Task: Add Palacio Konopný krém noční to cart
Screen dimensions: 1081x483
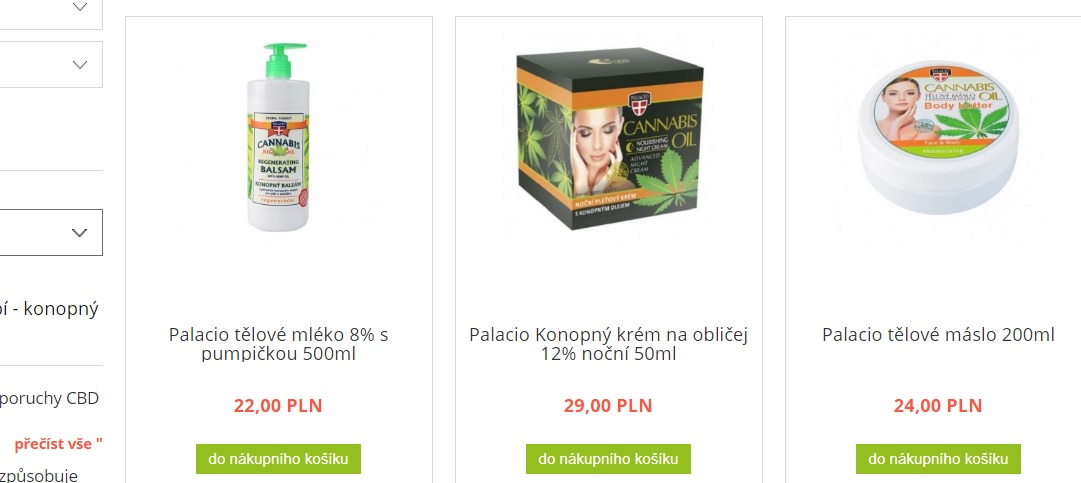Action: 608,459
